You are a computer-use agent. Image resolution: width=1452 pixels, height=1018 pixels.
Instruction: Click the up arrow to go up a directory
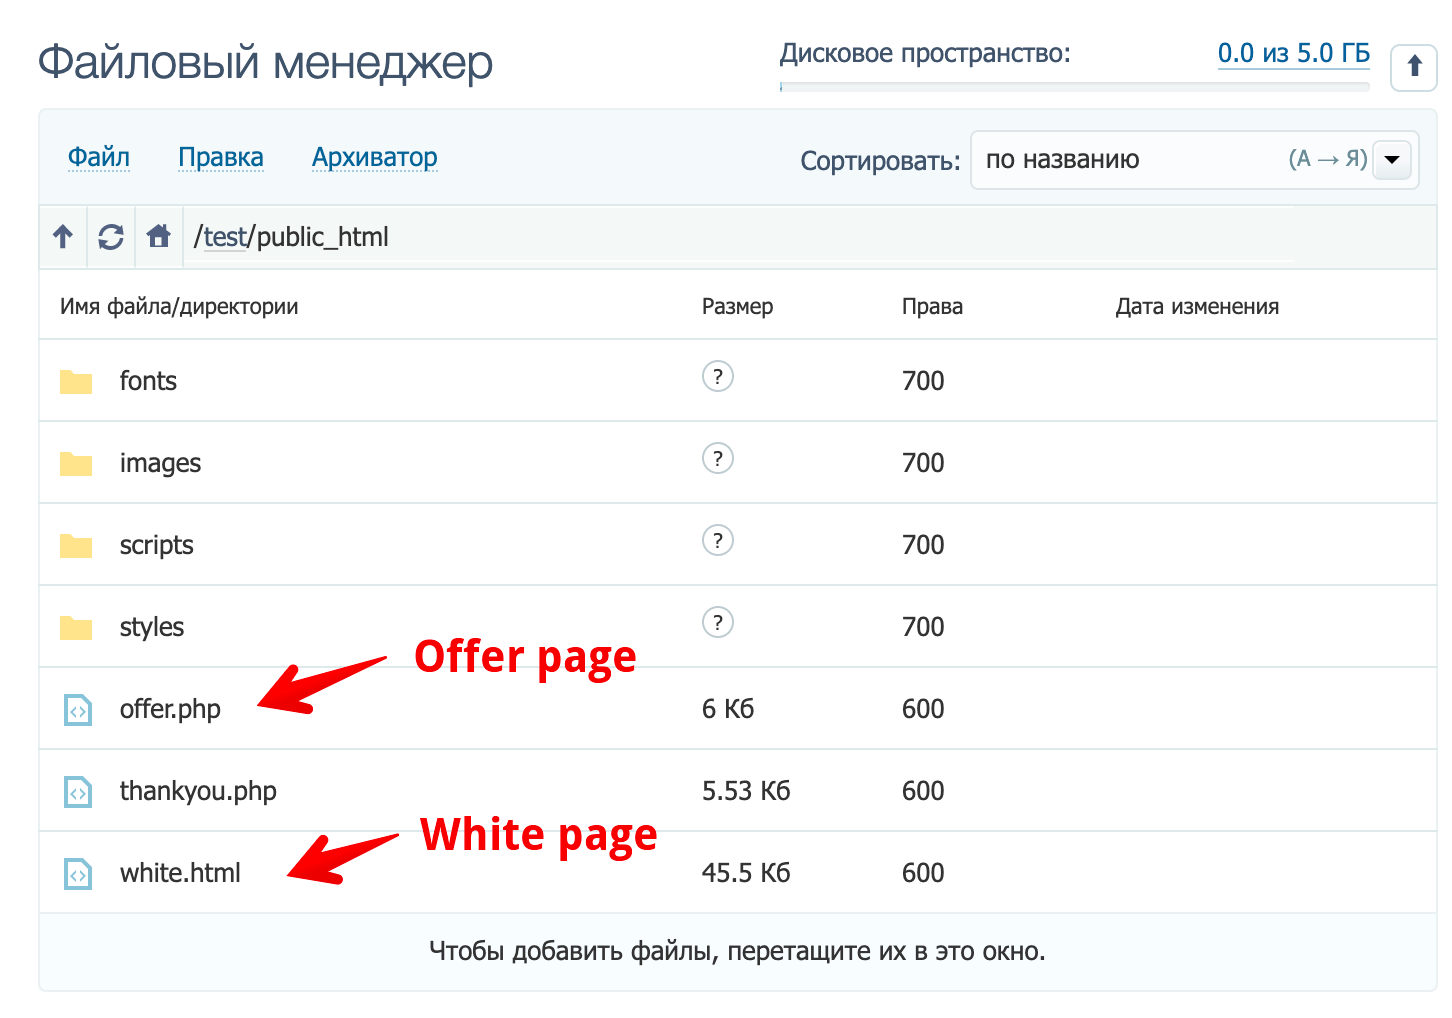point(62,236)
